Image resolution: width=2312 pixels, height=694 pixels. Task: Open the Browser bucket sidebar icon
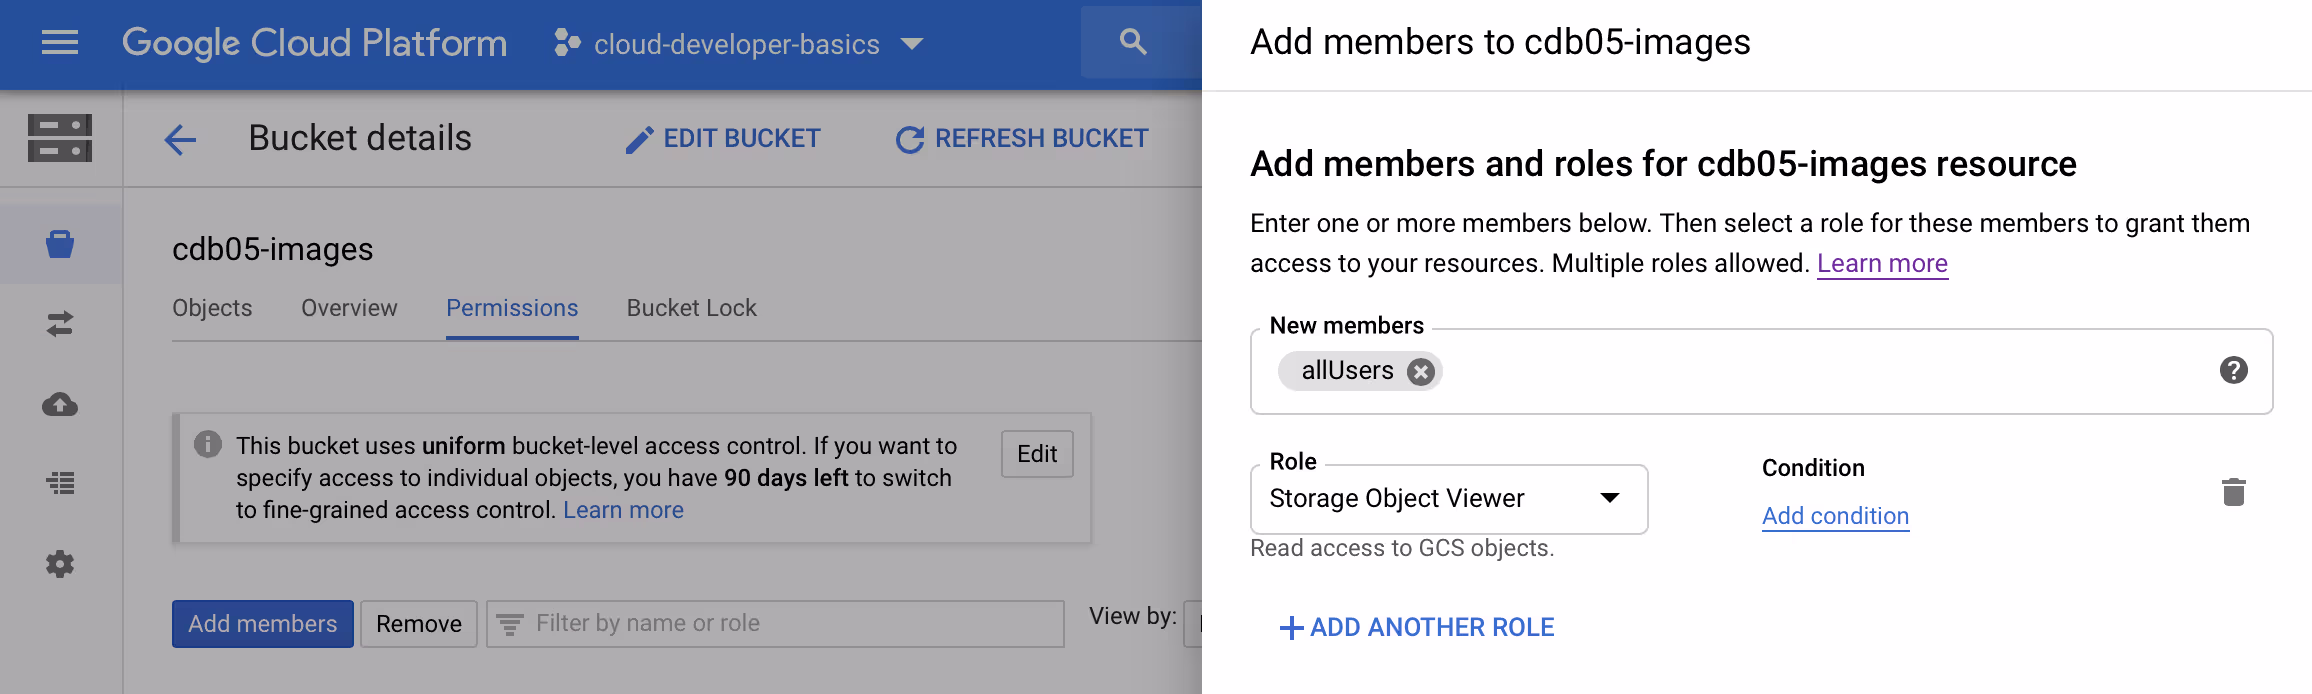tap(60, 244)
